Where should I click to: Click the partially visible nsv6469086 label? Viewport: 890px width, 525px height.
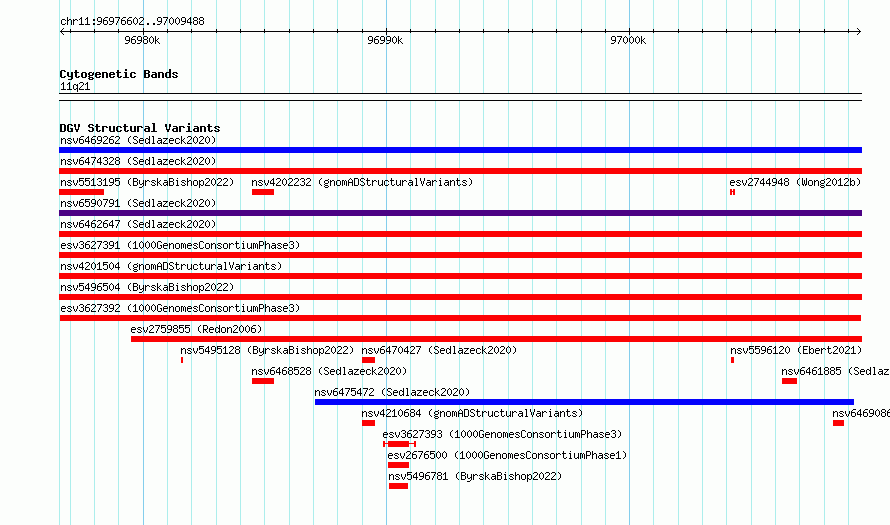(x=861, y=413)
